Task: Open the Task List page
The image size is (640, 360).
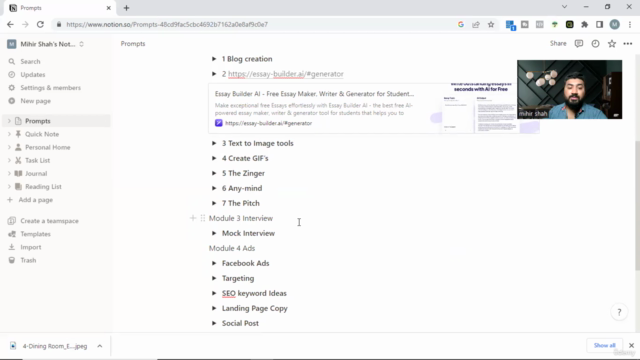Action: 37,160
